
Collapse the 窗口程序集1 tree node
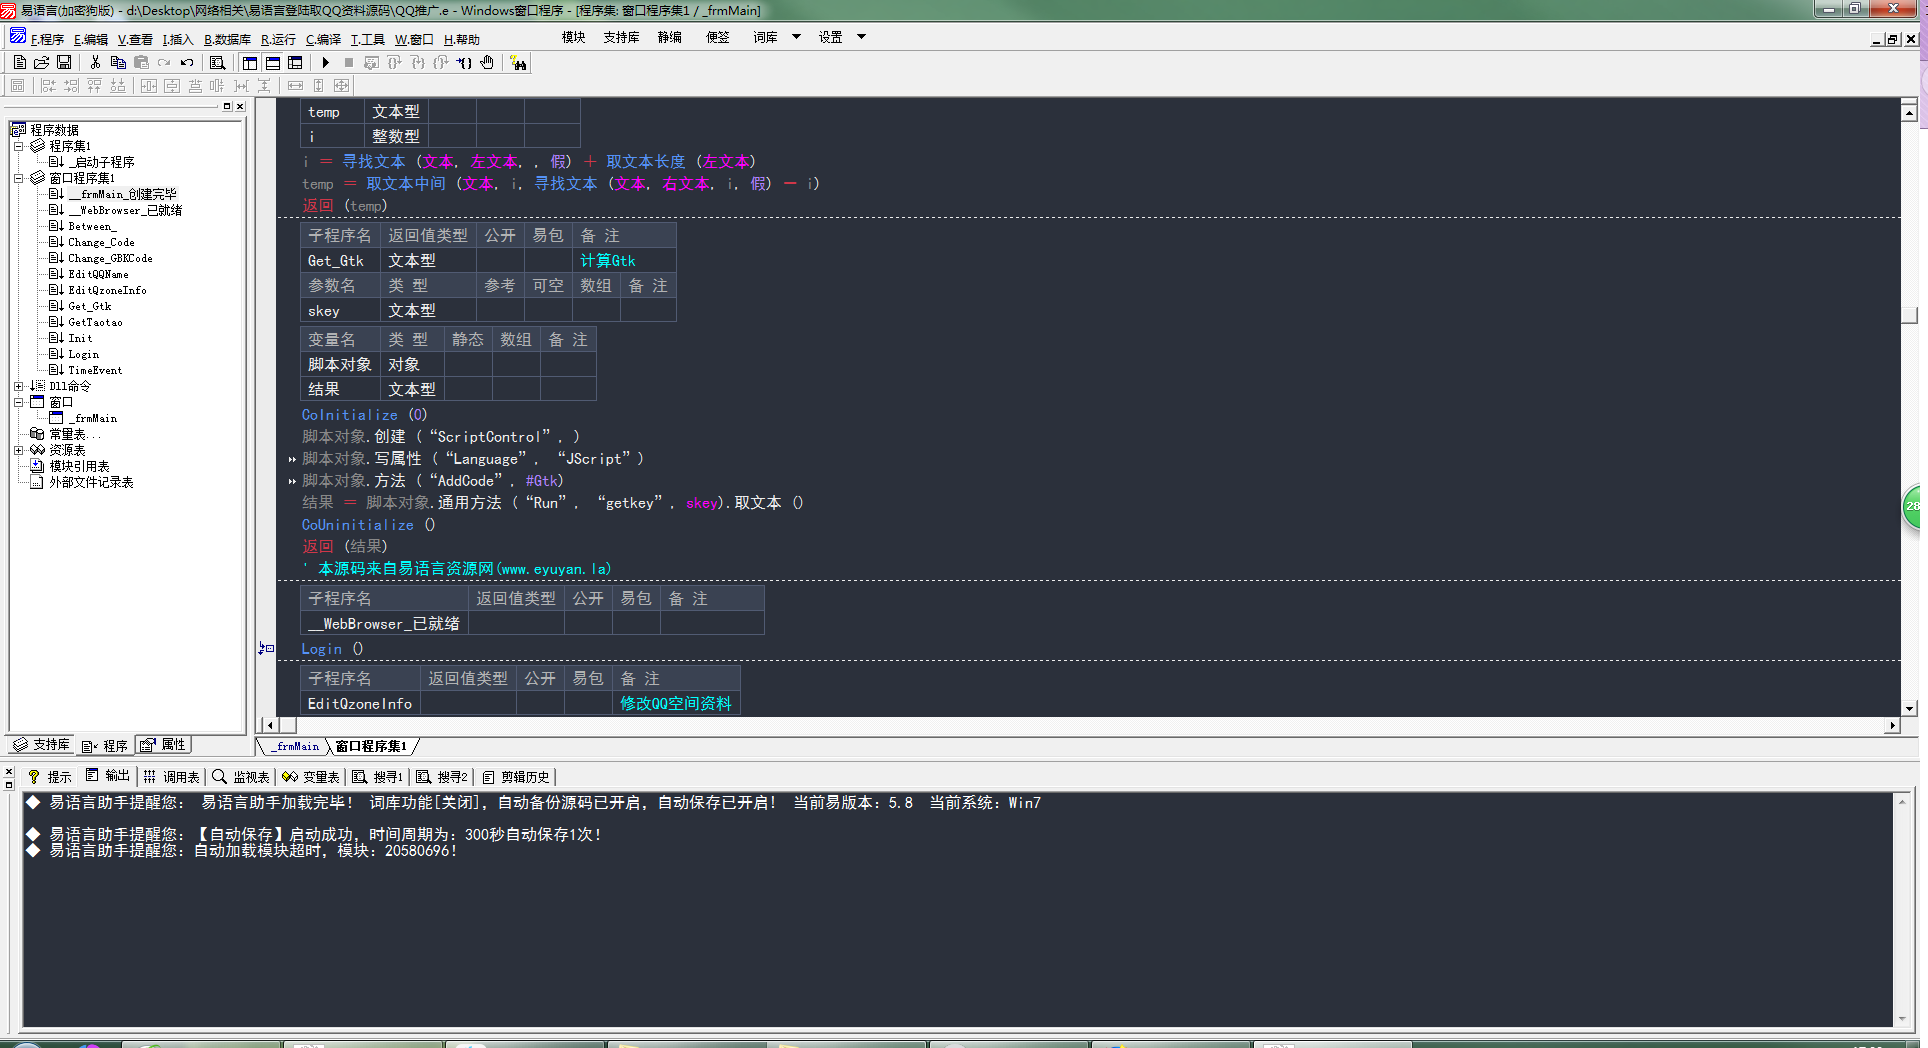pos(18,178)
